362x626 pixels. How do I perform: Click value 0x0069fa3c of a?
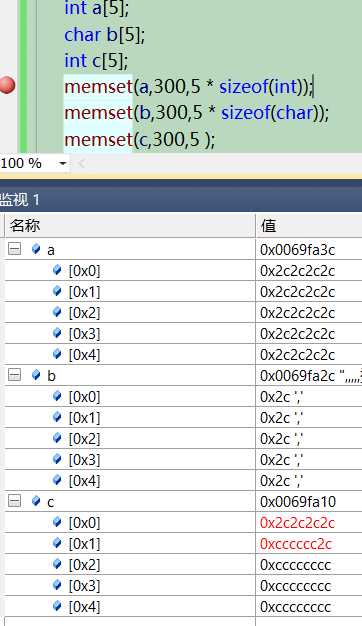(x=297, y=250)
